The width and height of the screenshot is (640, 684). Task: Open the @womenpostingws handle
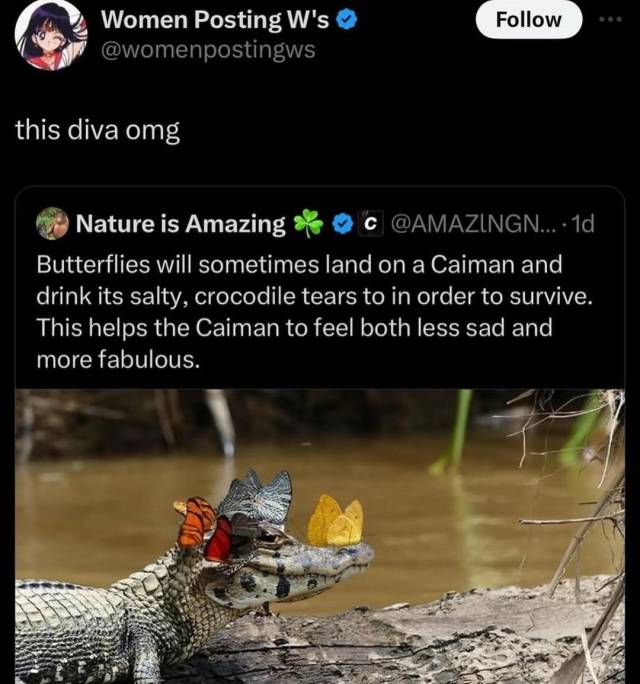[208, 49]
